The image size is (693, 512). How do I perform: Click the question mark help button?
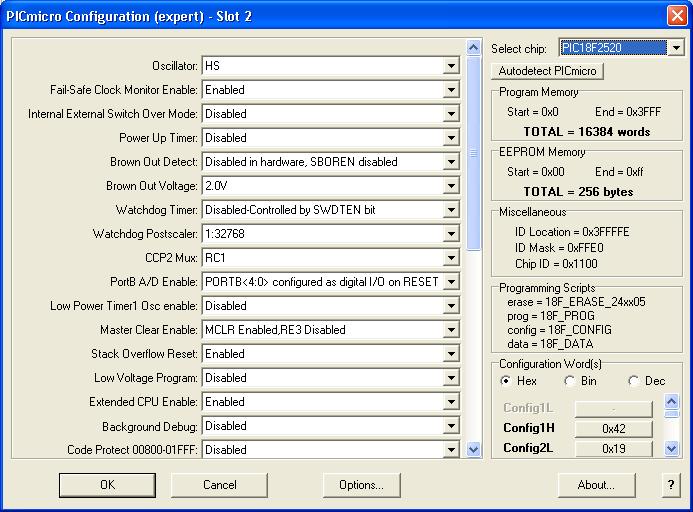(670, 485)
